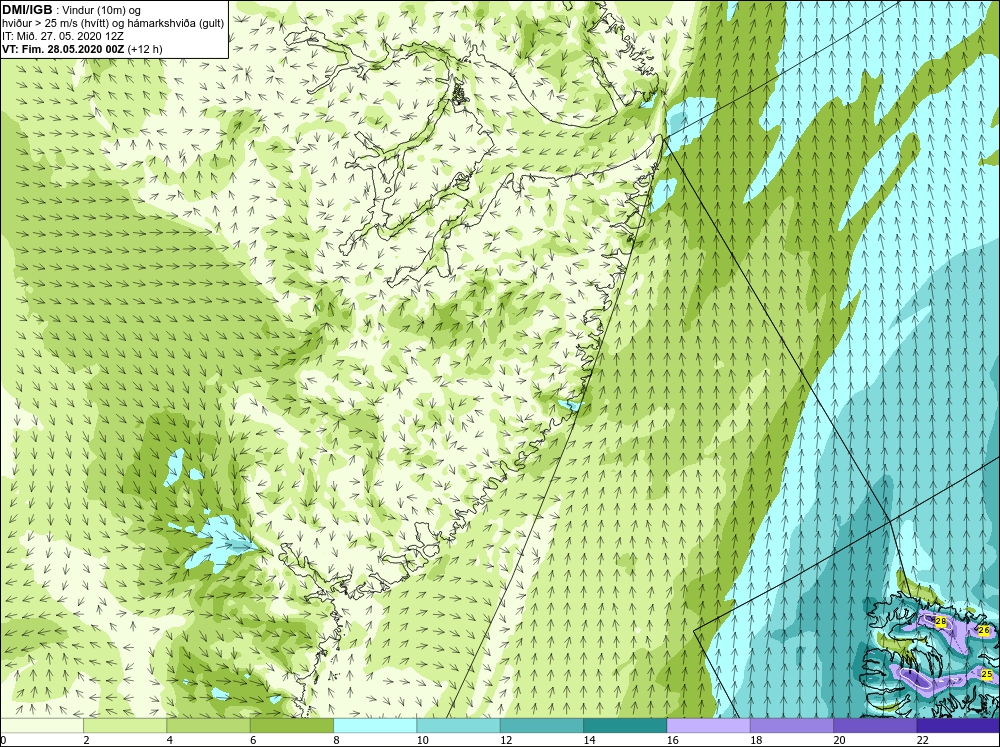Click the 10–12 m/s legend color block
The image size is (1000, 747).
458,725
